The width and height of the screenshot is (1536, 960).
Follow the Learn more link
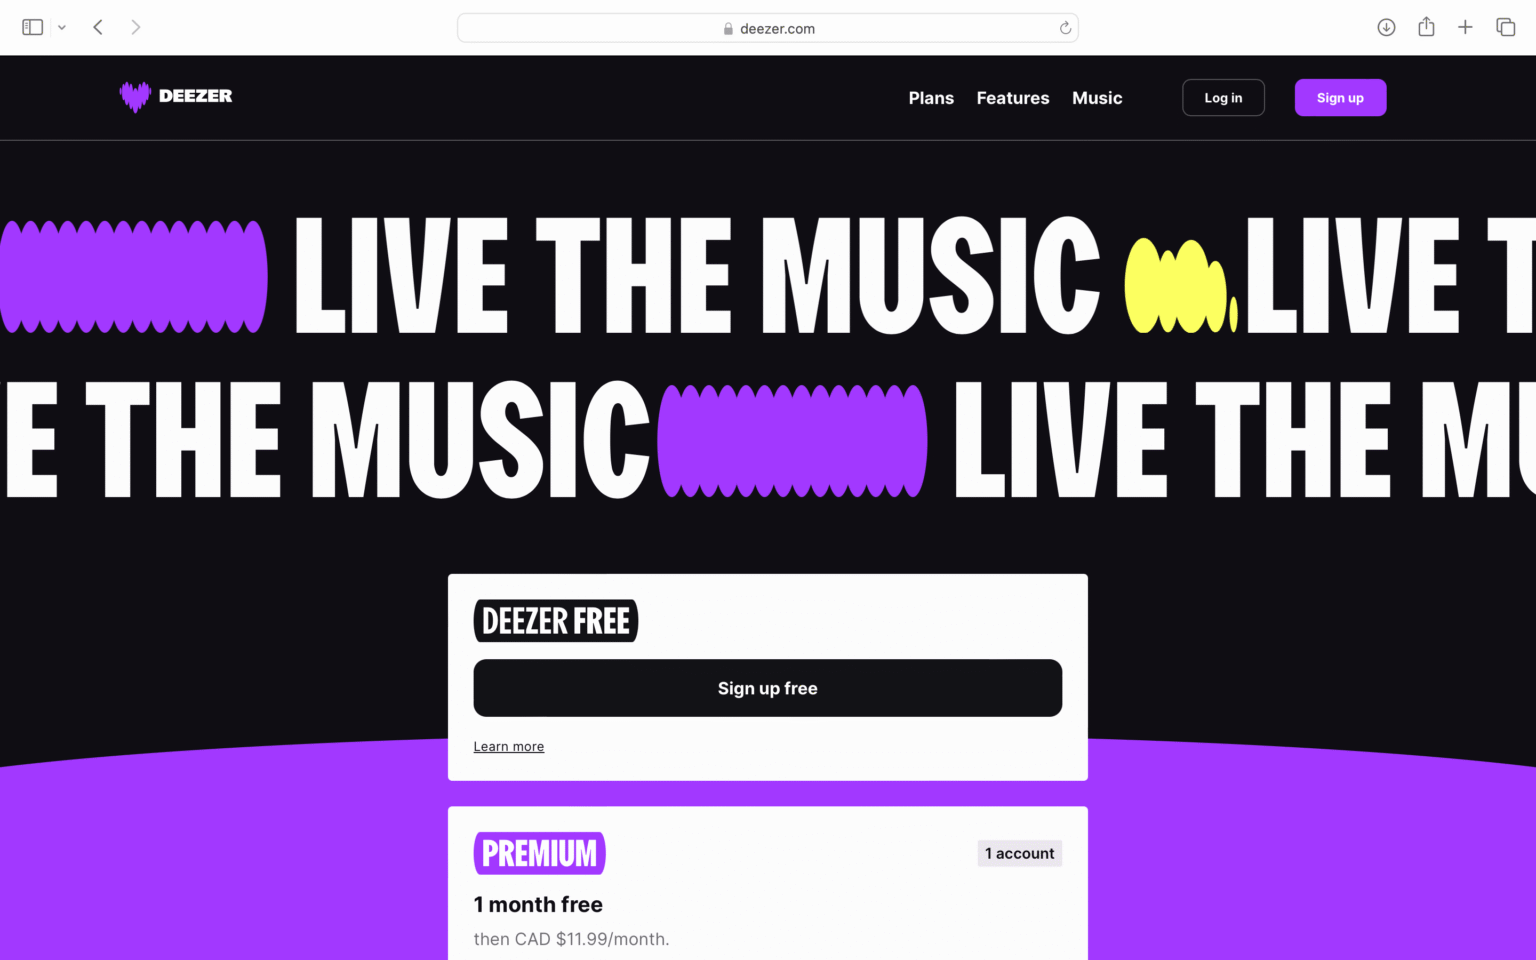tap(509, 747)
